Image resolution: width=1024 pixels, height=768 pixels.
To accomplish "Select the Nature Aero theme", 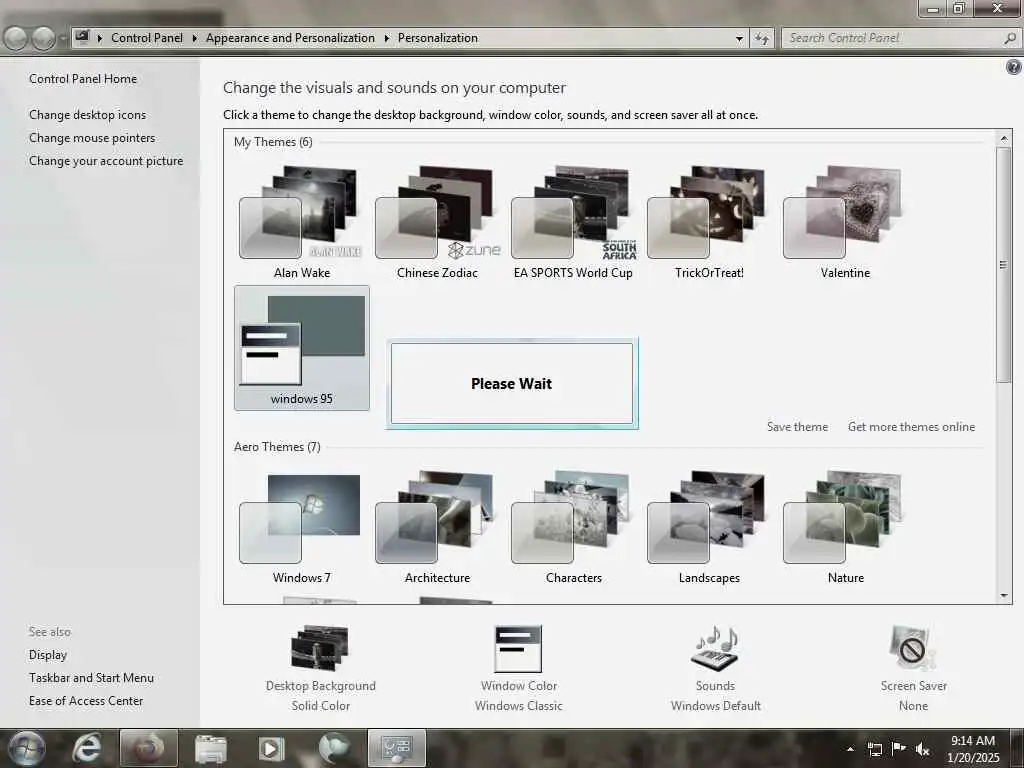I will click(x=845, y=526).
